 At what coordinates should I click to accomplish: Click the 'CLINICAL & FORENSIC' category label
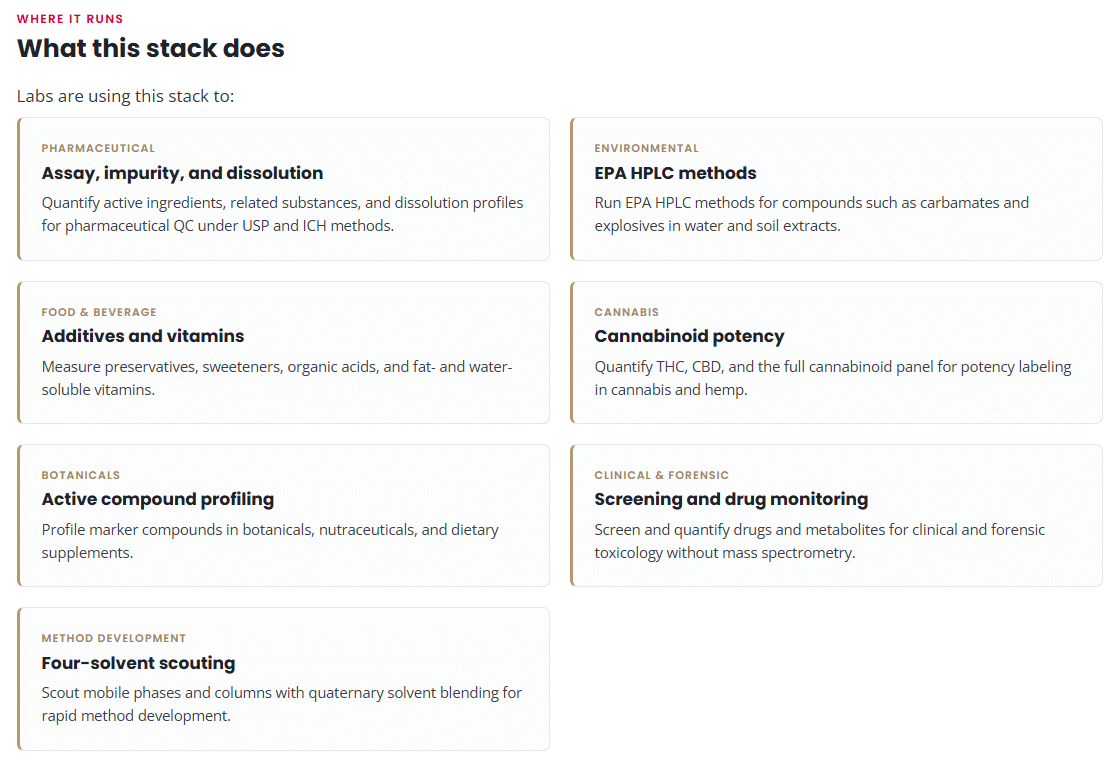click(x=661, y=475)
